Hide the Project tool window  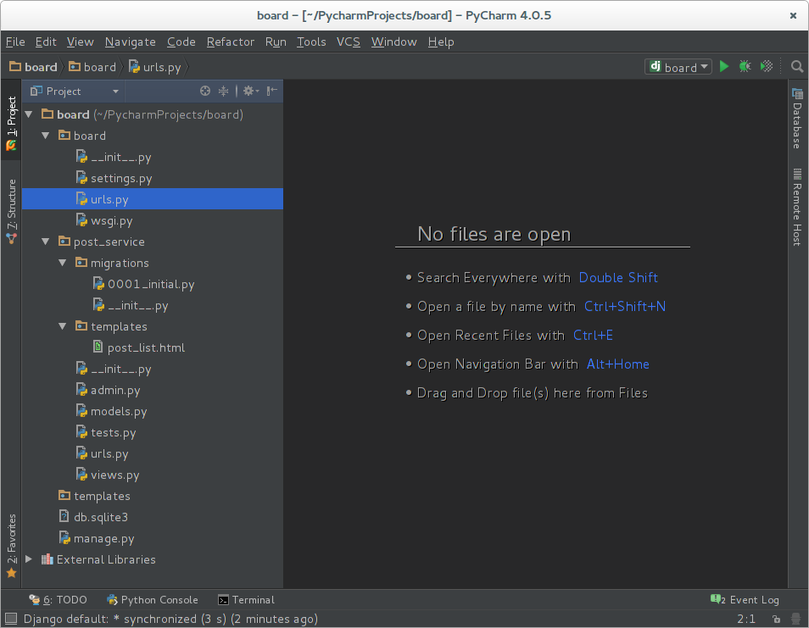272,91
